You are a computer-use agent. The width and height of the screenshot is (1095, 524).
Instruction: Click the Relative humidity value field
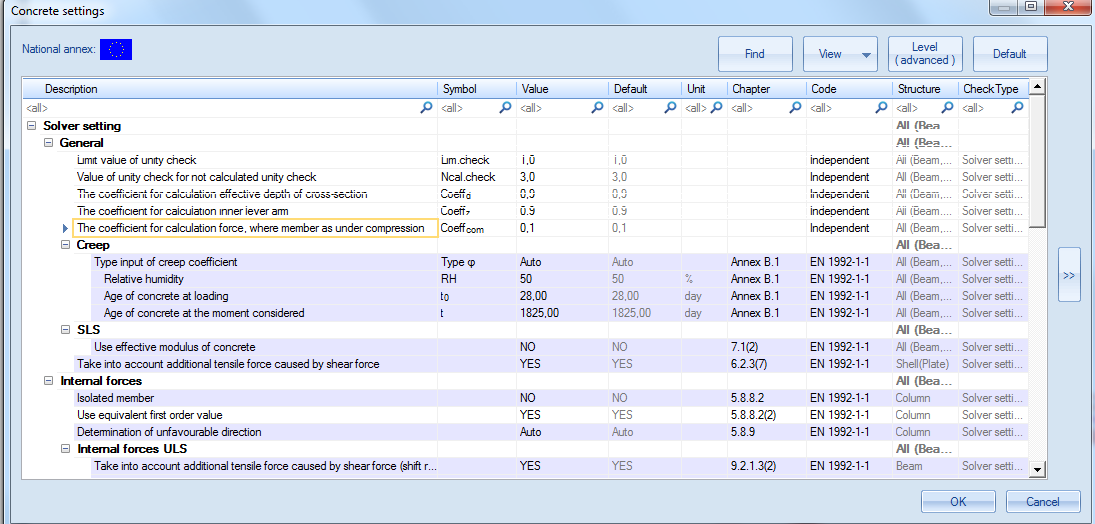click(x=562, y=279)
